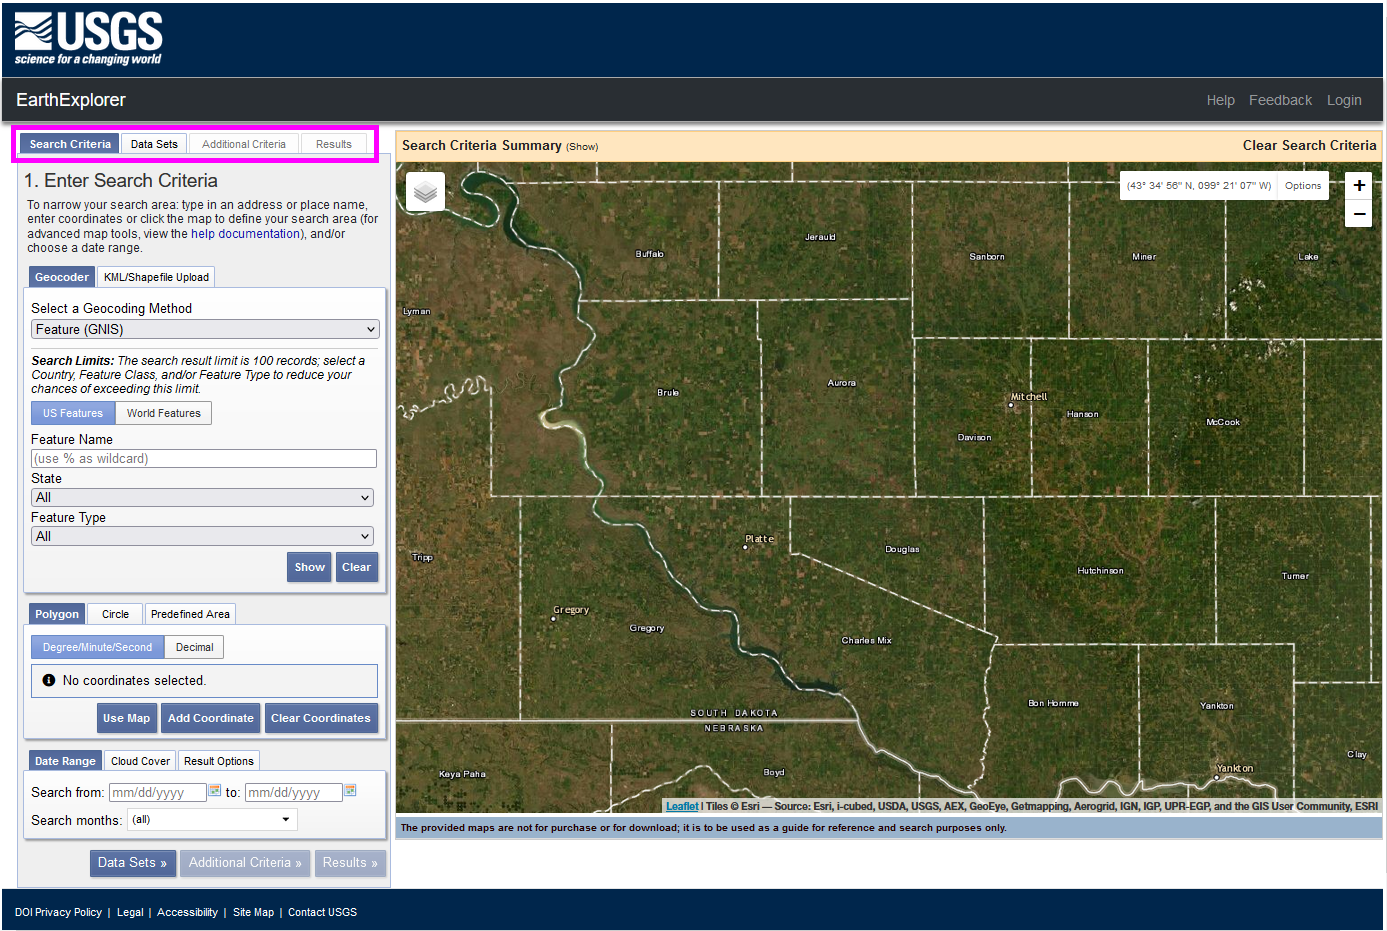Open the Cloud Cover tab

click(139, 760)
